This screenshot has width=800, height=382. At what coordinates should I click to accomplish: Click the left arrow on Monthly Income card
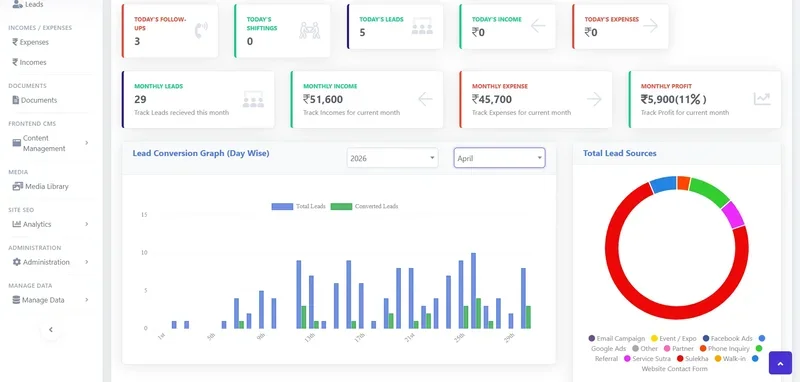coord(425,99)
